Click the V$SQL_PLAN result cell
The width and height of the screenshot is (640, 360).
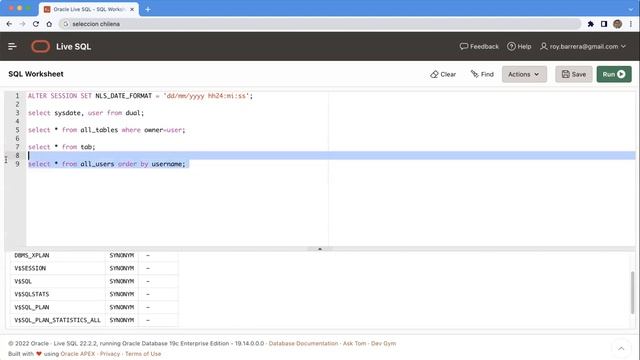click(58, 307)
